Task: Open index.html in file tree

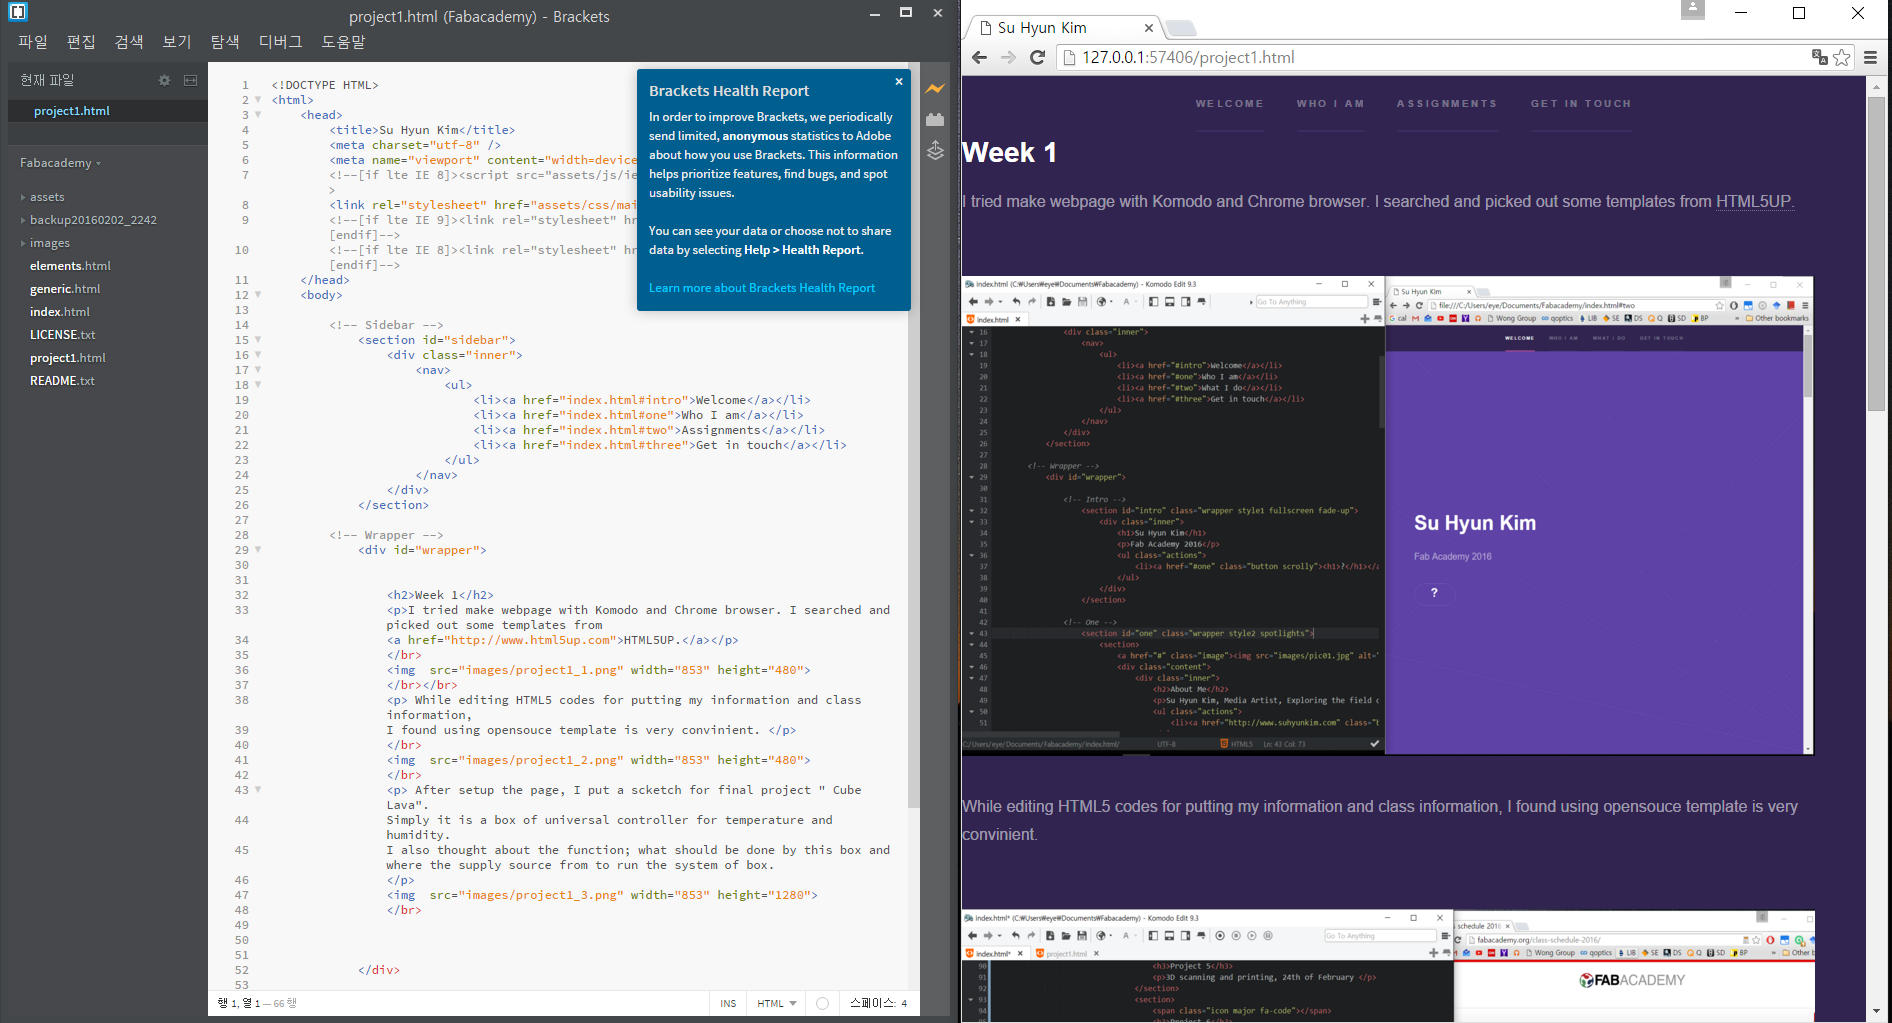Action: 60,312
